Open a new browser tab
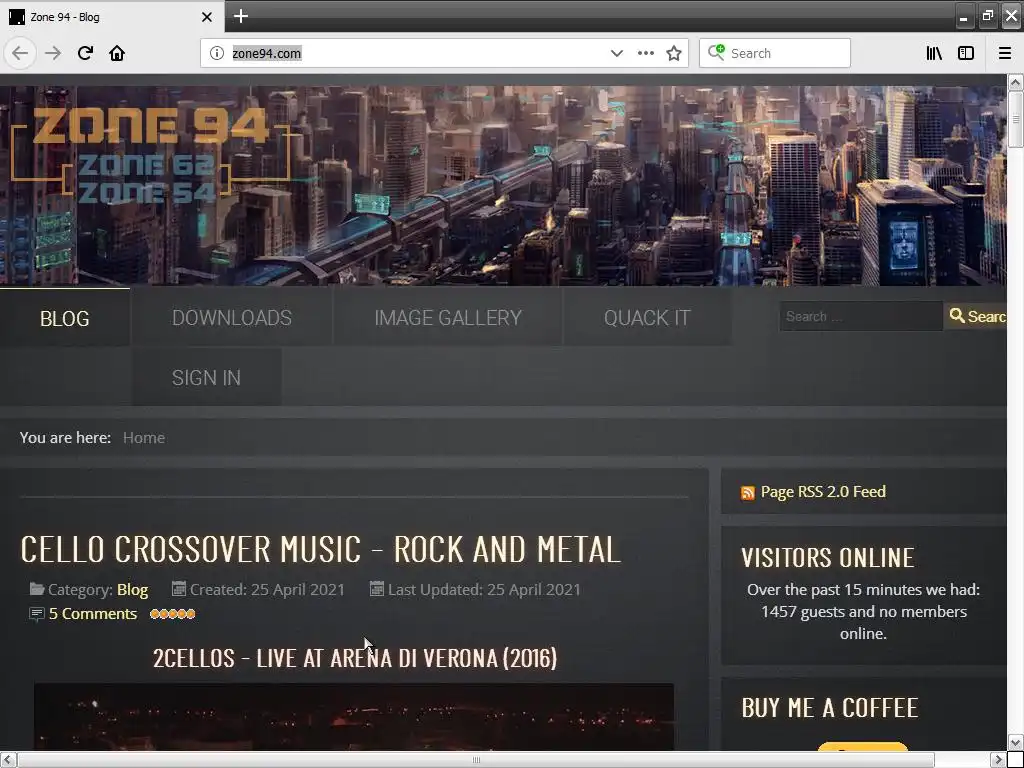 tap(240, 16)
